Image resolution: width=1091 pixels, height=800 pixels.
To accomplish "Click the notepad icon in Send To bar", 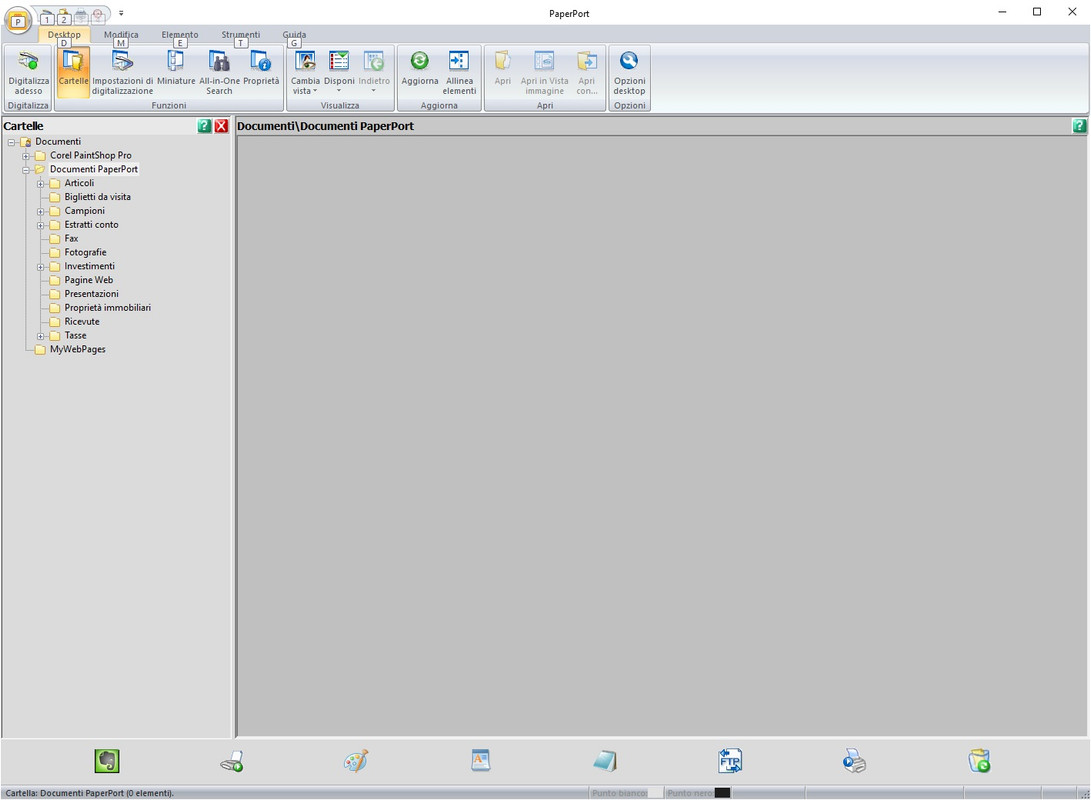I will [605, 761].
